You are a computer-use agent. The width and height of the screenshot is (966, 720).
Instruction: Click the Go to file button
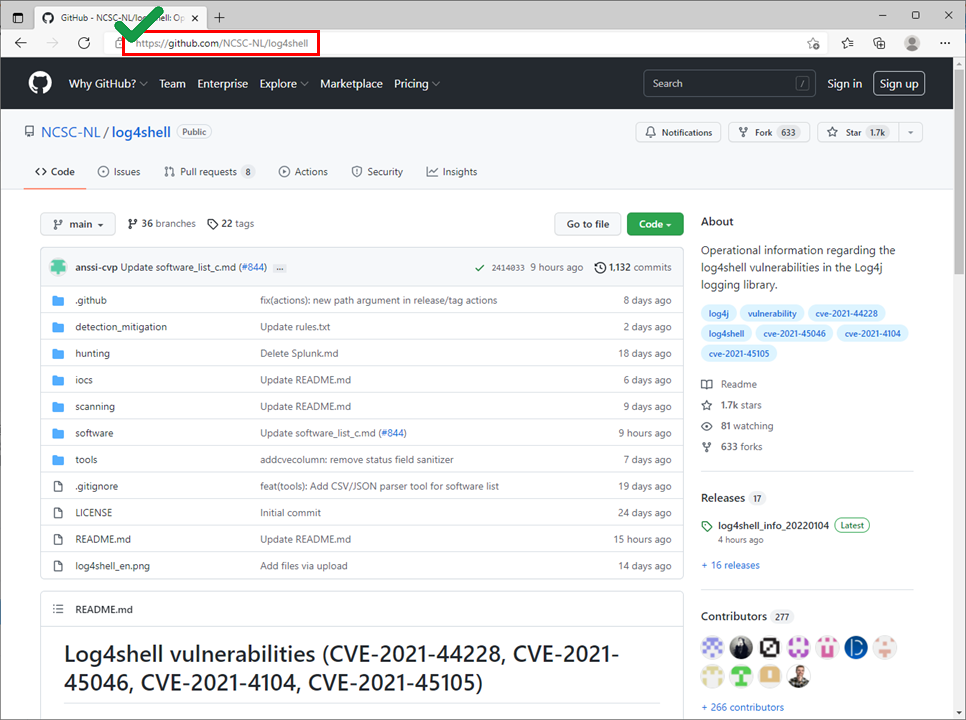[x=588, y=224]
